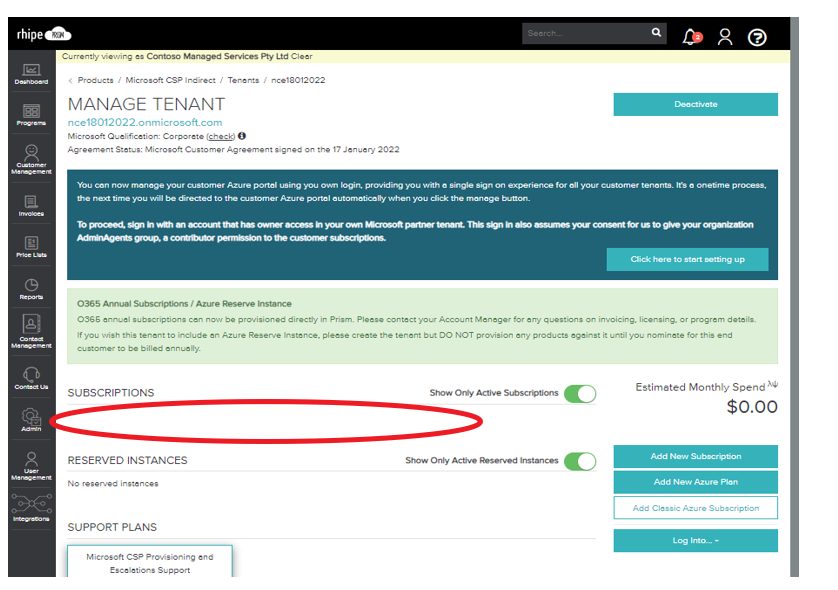This screenshot has height=590, width=838.
Task: Toggle Show Only Active Subscriptions switch
Action: pyautogui.click(x=580, y=394)
